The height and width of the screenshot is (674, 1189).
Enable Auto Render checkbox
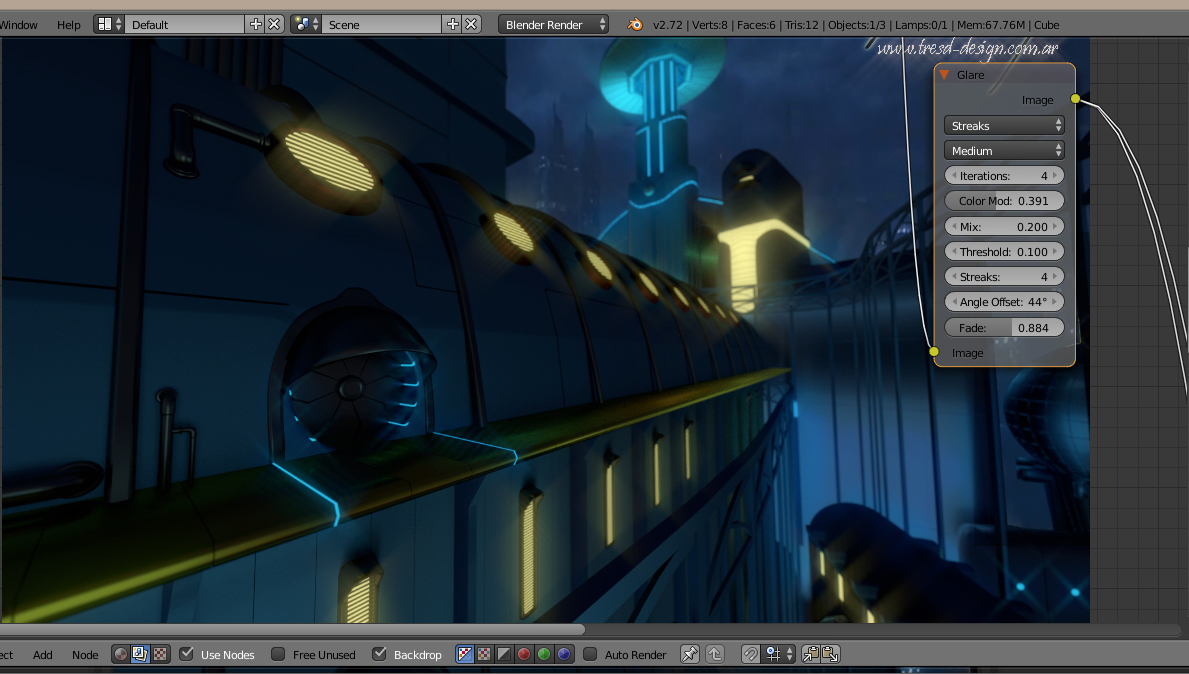(x=590, y=654)
